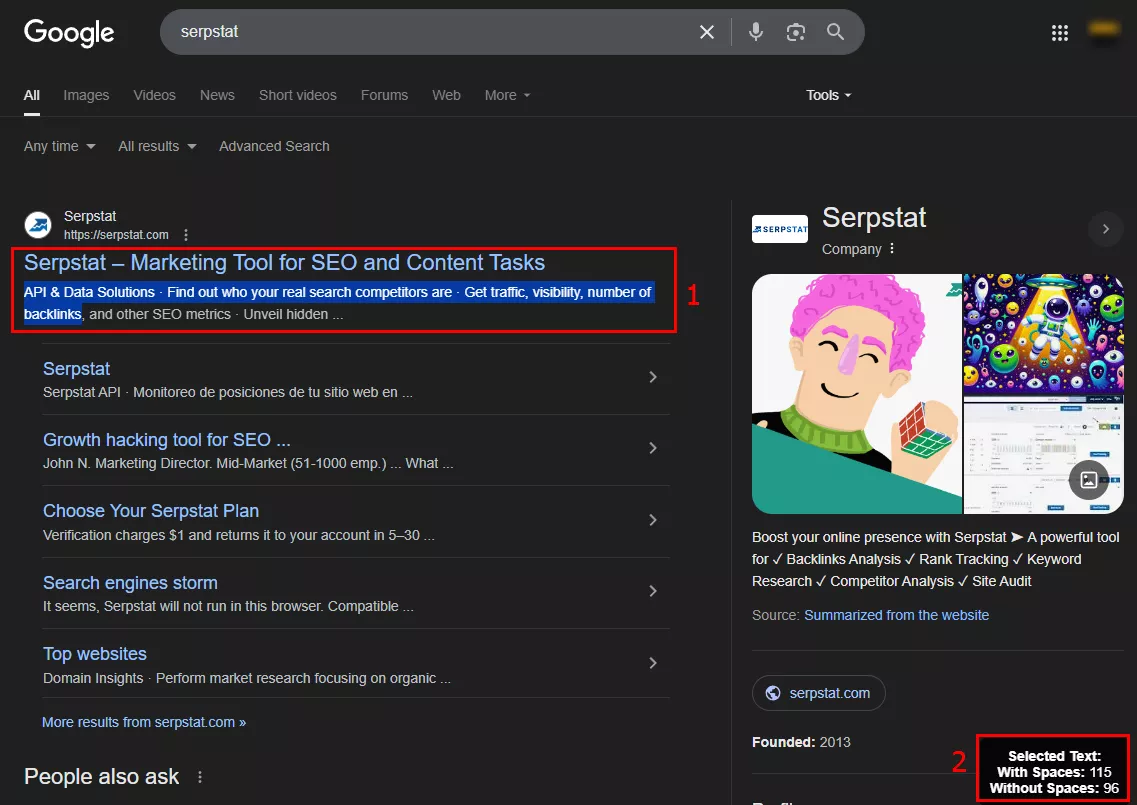Submit search with the magnifying glass icon
This screenshot has width=1137, height=805.
[x=835, y=32]
